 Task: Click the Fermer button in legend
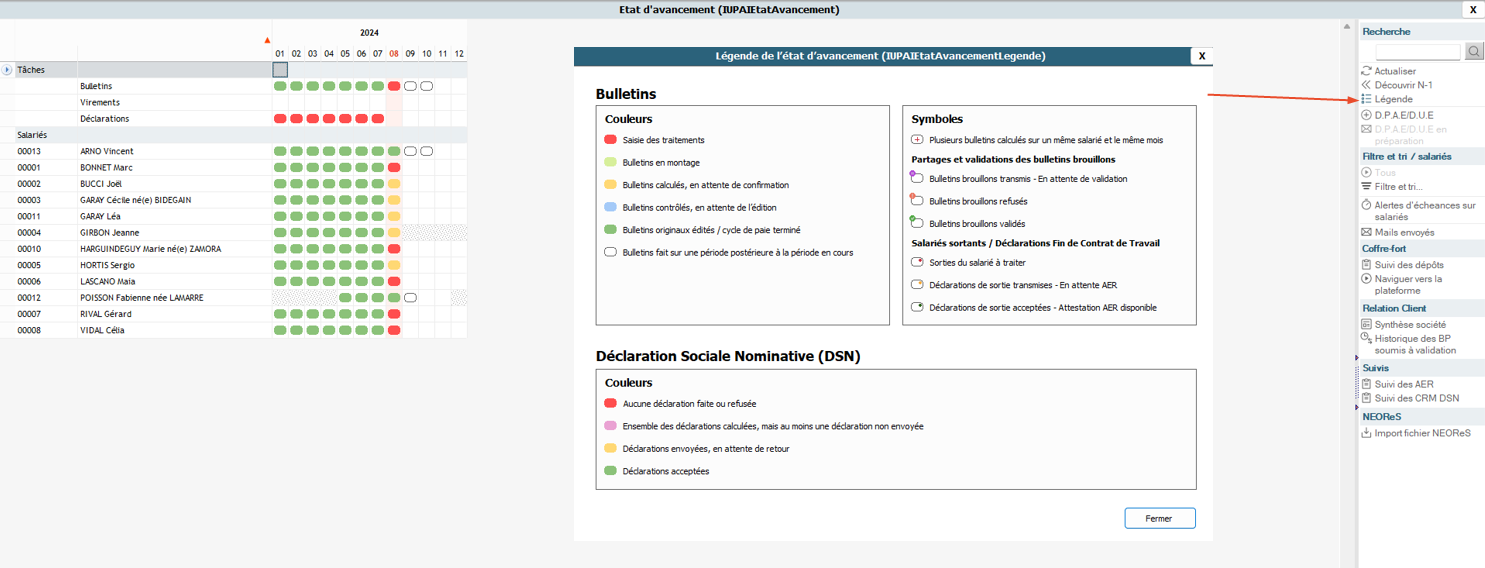1159,518
